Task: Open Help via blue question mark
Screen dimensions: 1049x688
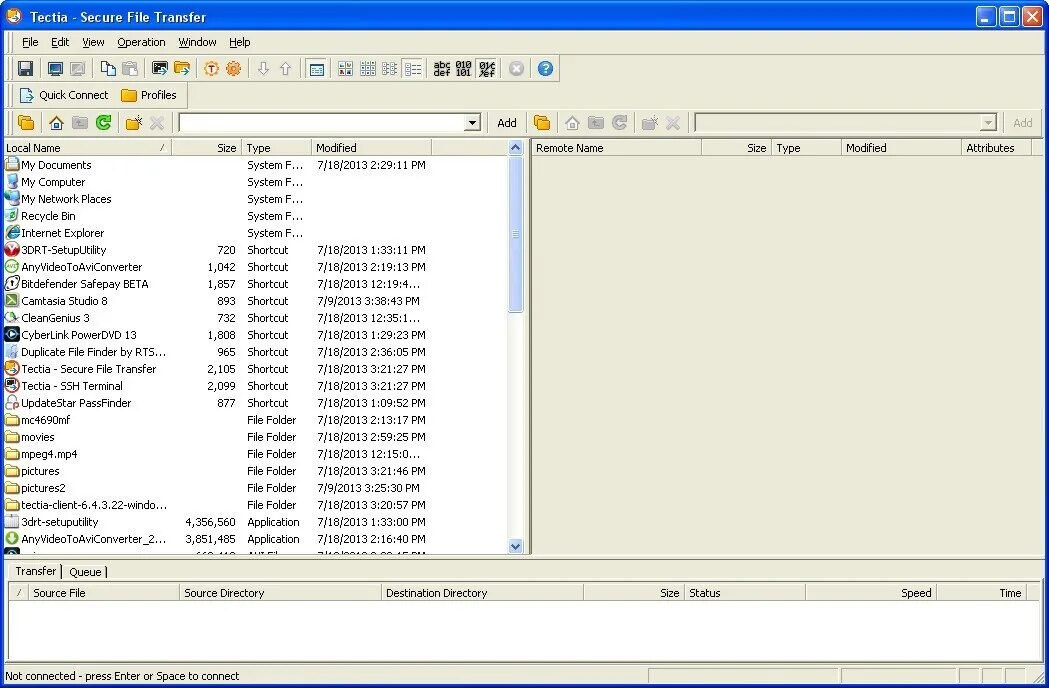Action: [545, 68]
